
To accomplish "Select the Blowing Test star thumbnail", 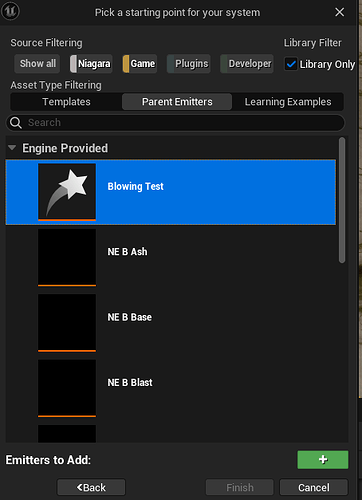I will (67, 192).
